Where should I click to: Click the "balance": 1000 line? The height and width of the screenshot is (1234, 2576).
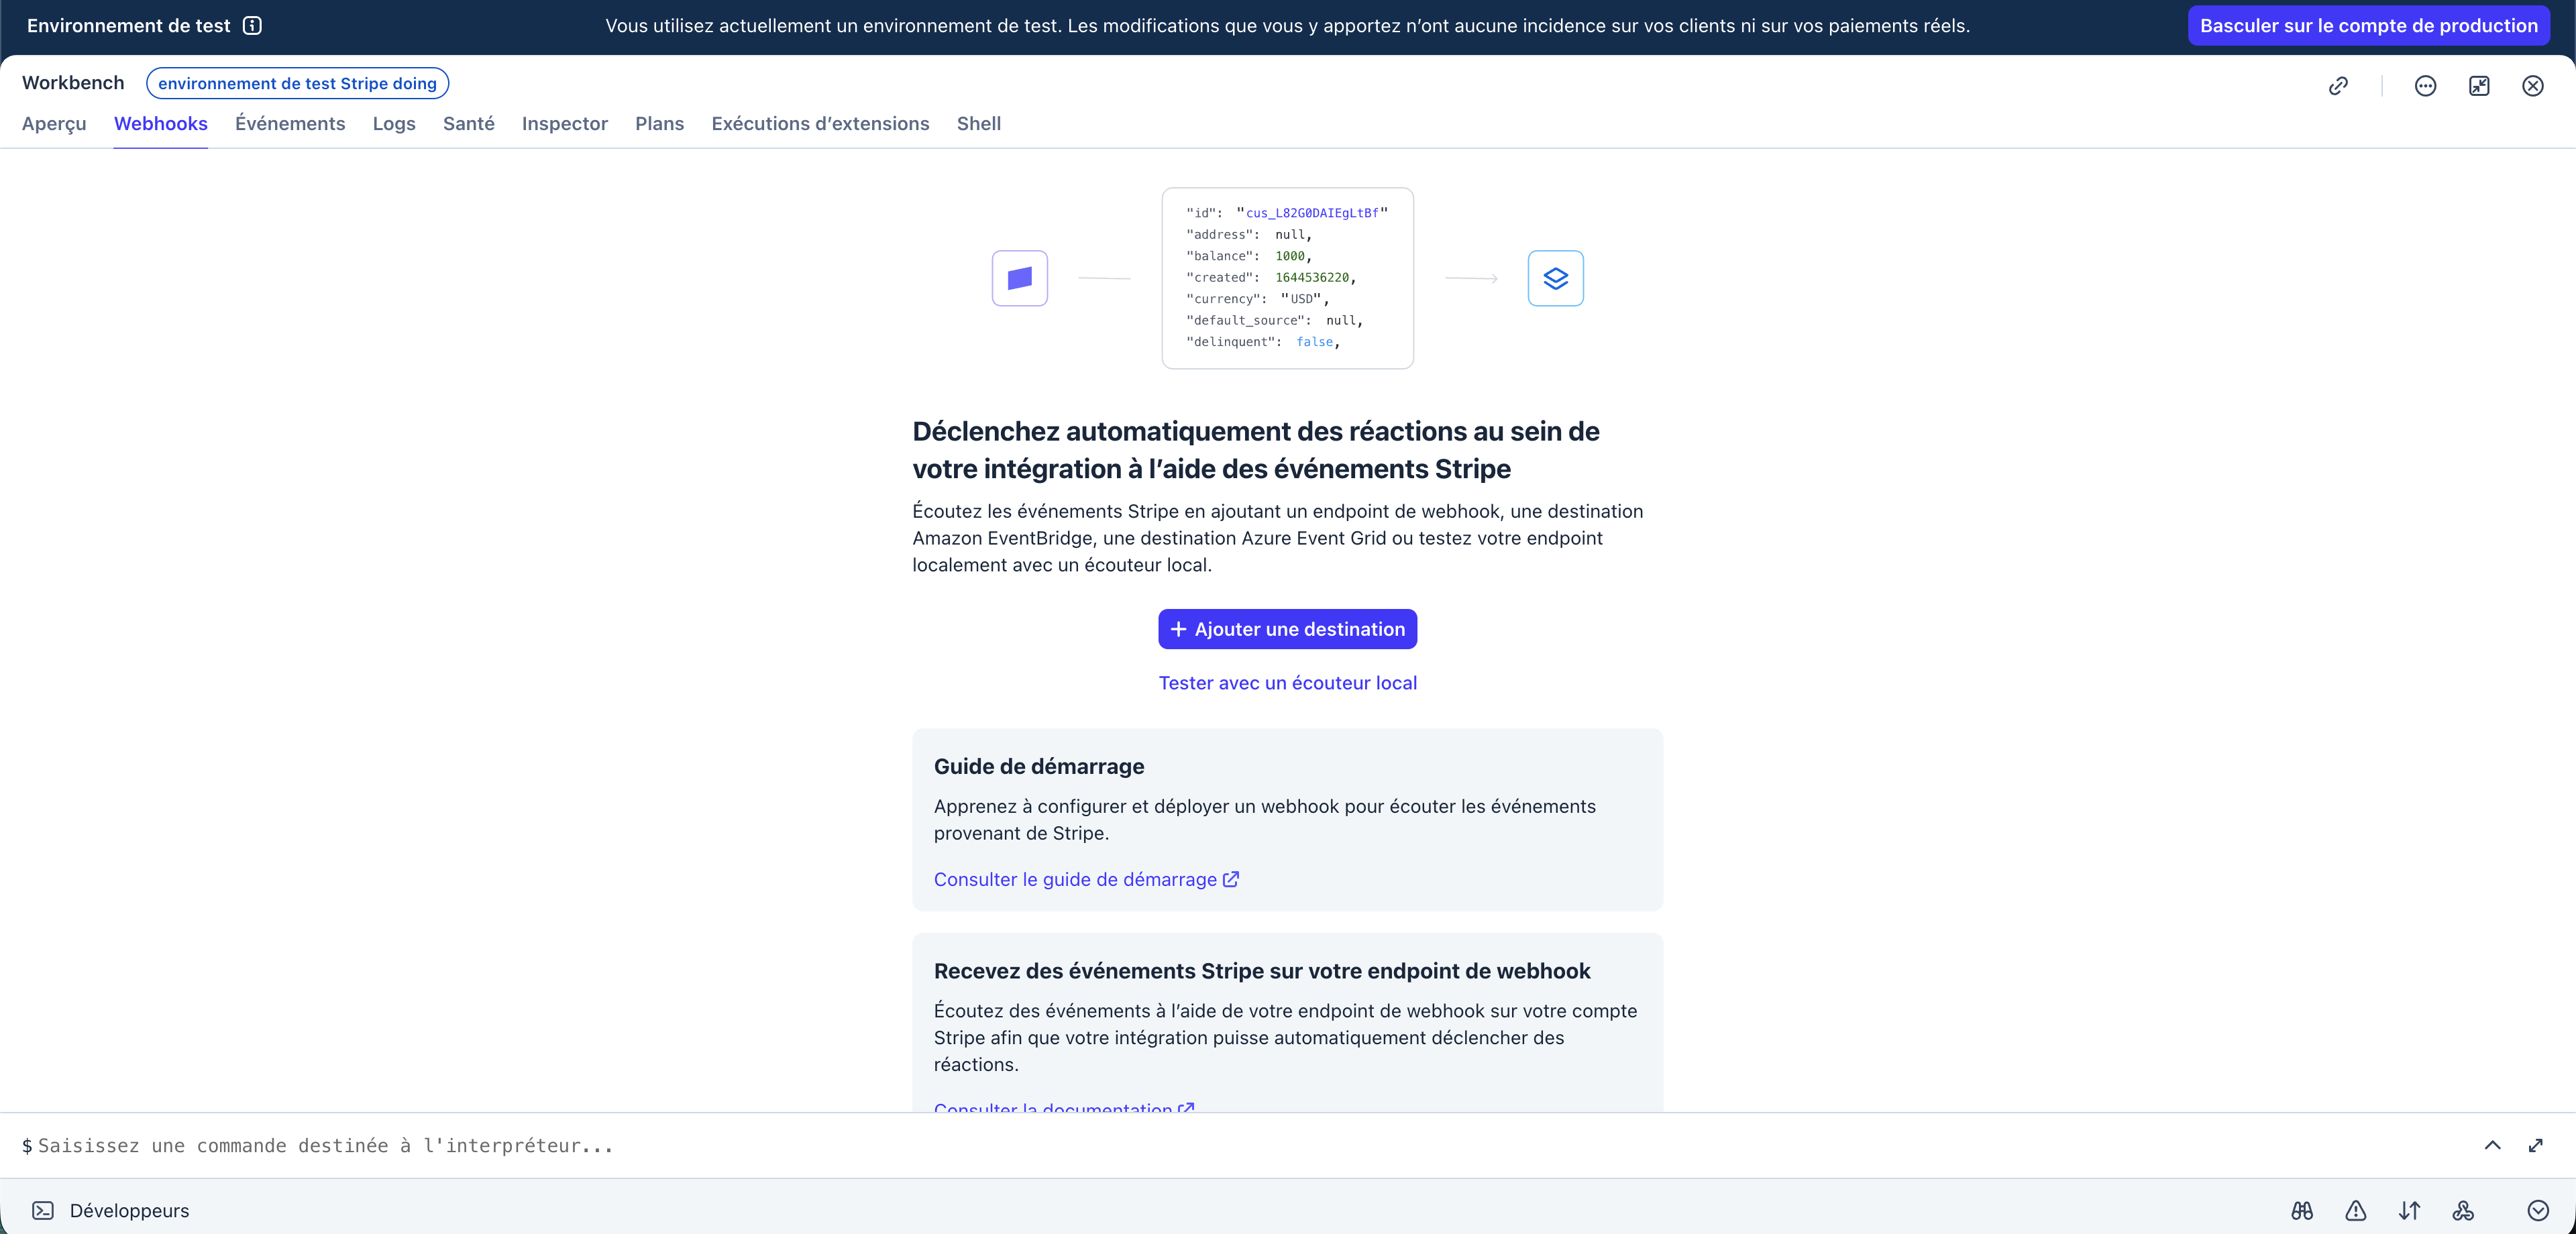click(1249, 256)
